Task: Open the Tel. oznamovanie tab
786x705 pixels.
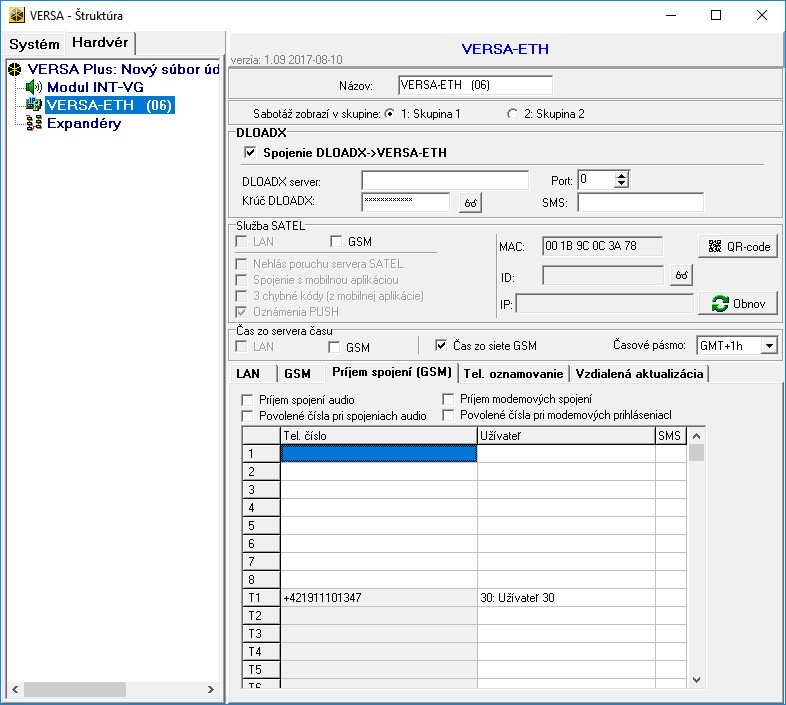Action: (513, 373)
